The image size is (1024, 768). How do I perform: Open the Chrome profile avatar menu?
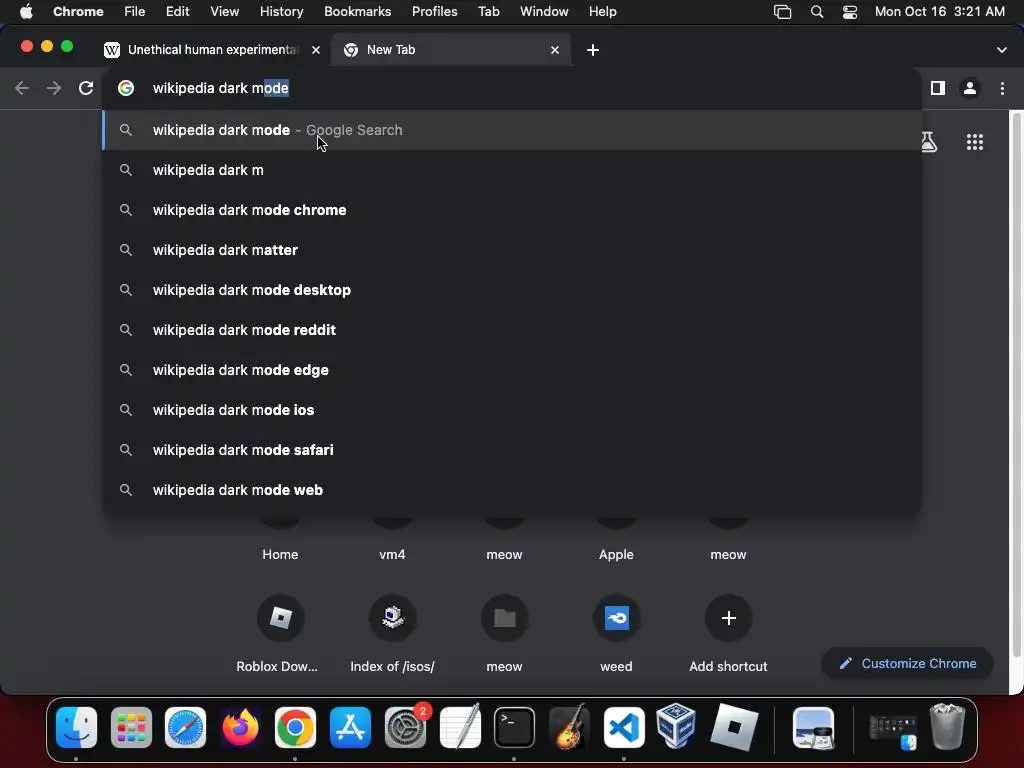coord(970,88)
